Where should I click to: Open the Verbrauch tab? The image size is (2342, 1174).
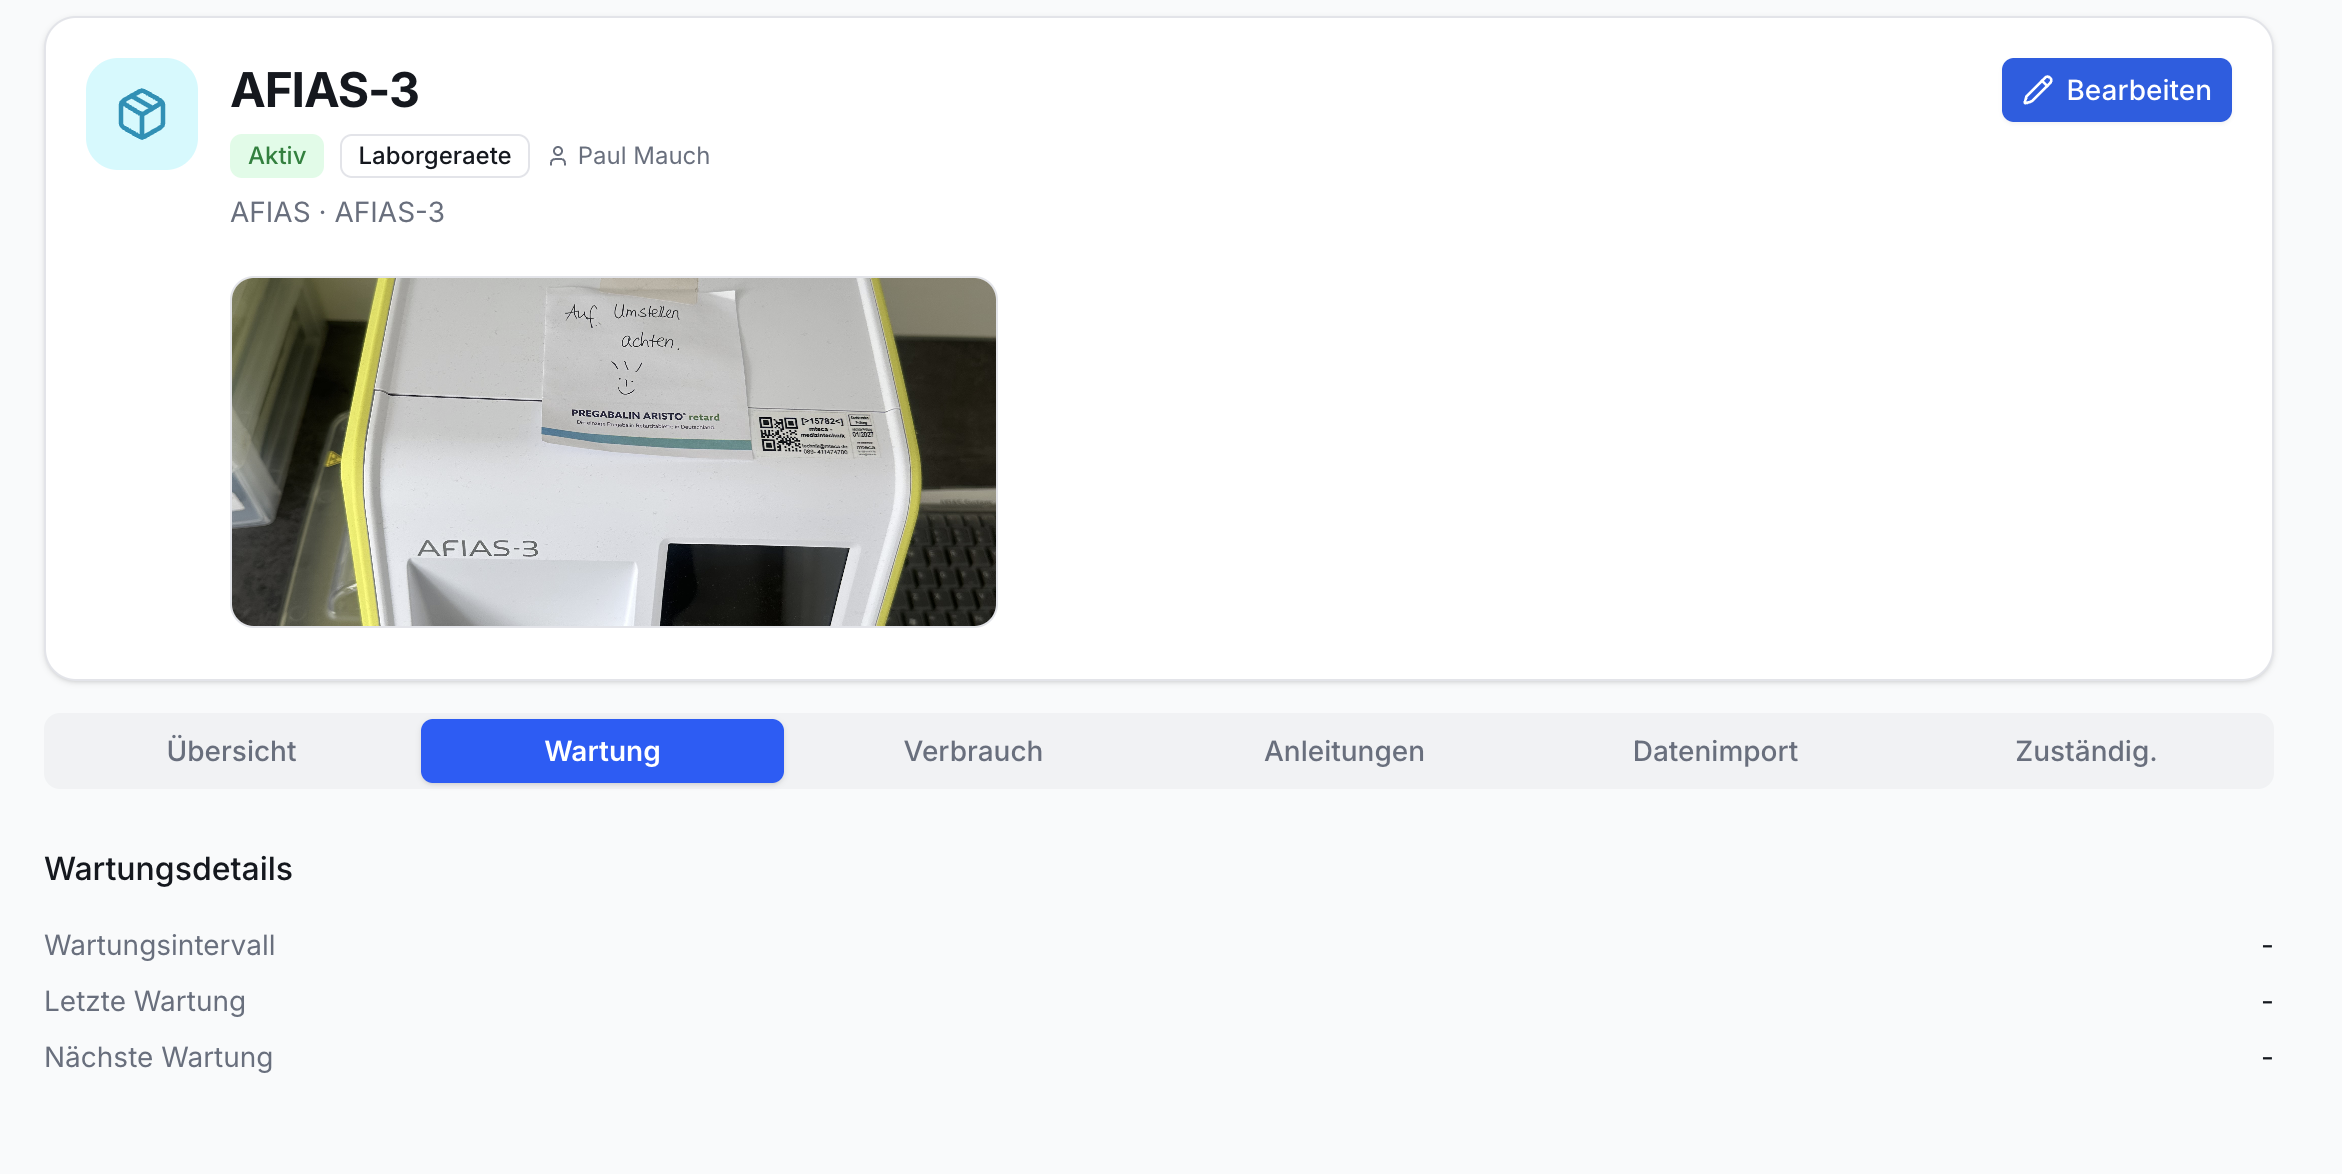point(973,751)
